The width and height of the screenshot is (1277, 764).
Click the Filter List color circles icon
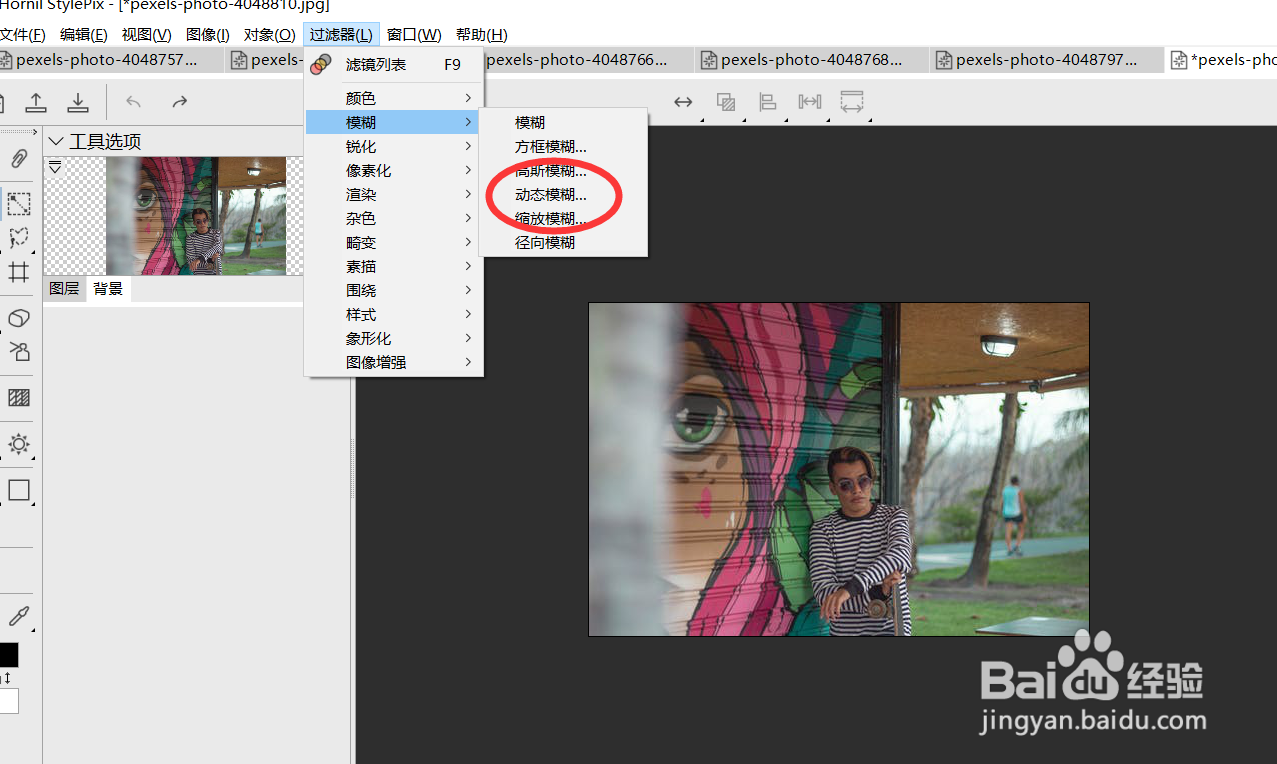[x=321, y=65]
